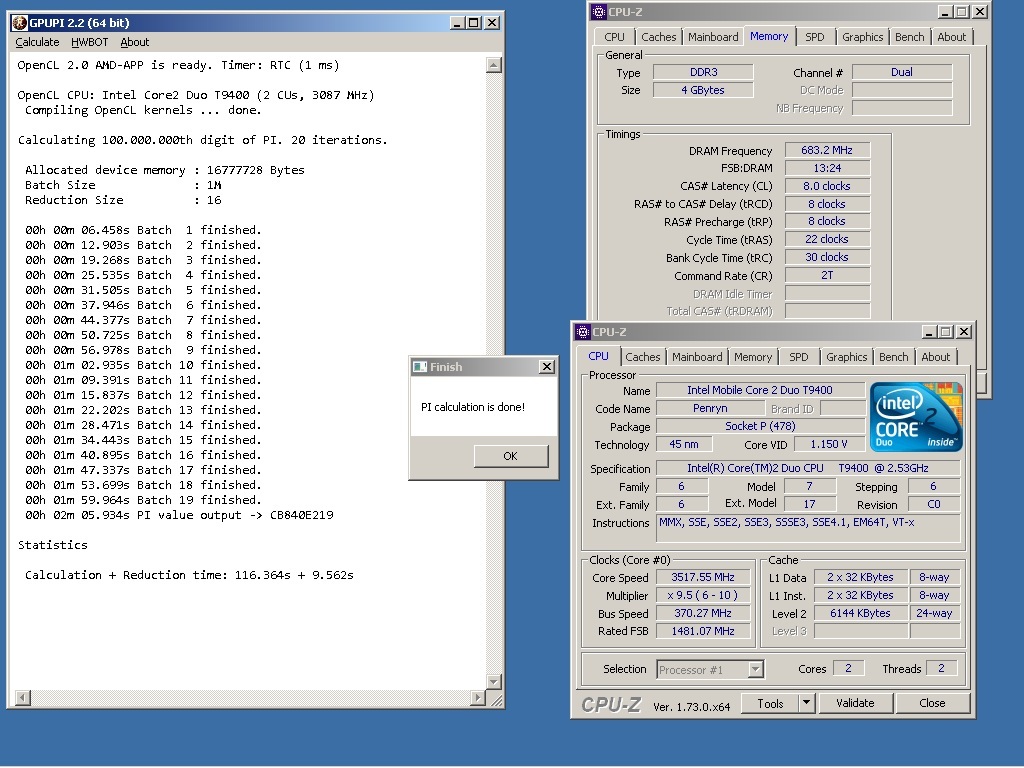Click the Core Speed value 3517.55 MHz
The height and width of the screenshot is (768, 1024).
click(x=703, y=577)
